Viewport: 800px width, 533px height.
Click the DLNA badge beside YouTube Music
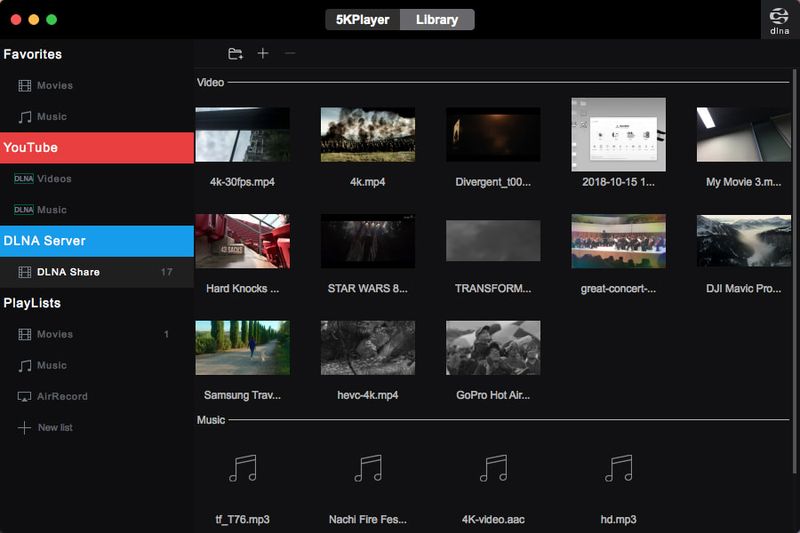pyautogui.click(x=23, y=210)
